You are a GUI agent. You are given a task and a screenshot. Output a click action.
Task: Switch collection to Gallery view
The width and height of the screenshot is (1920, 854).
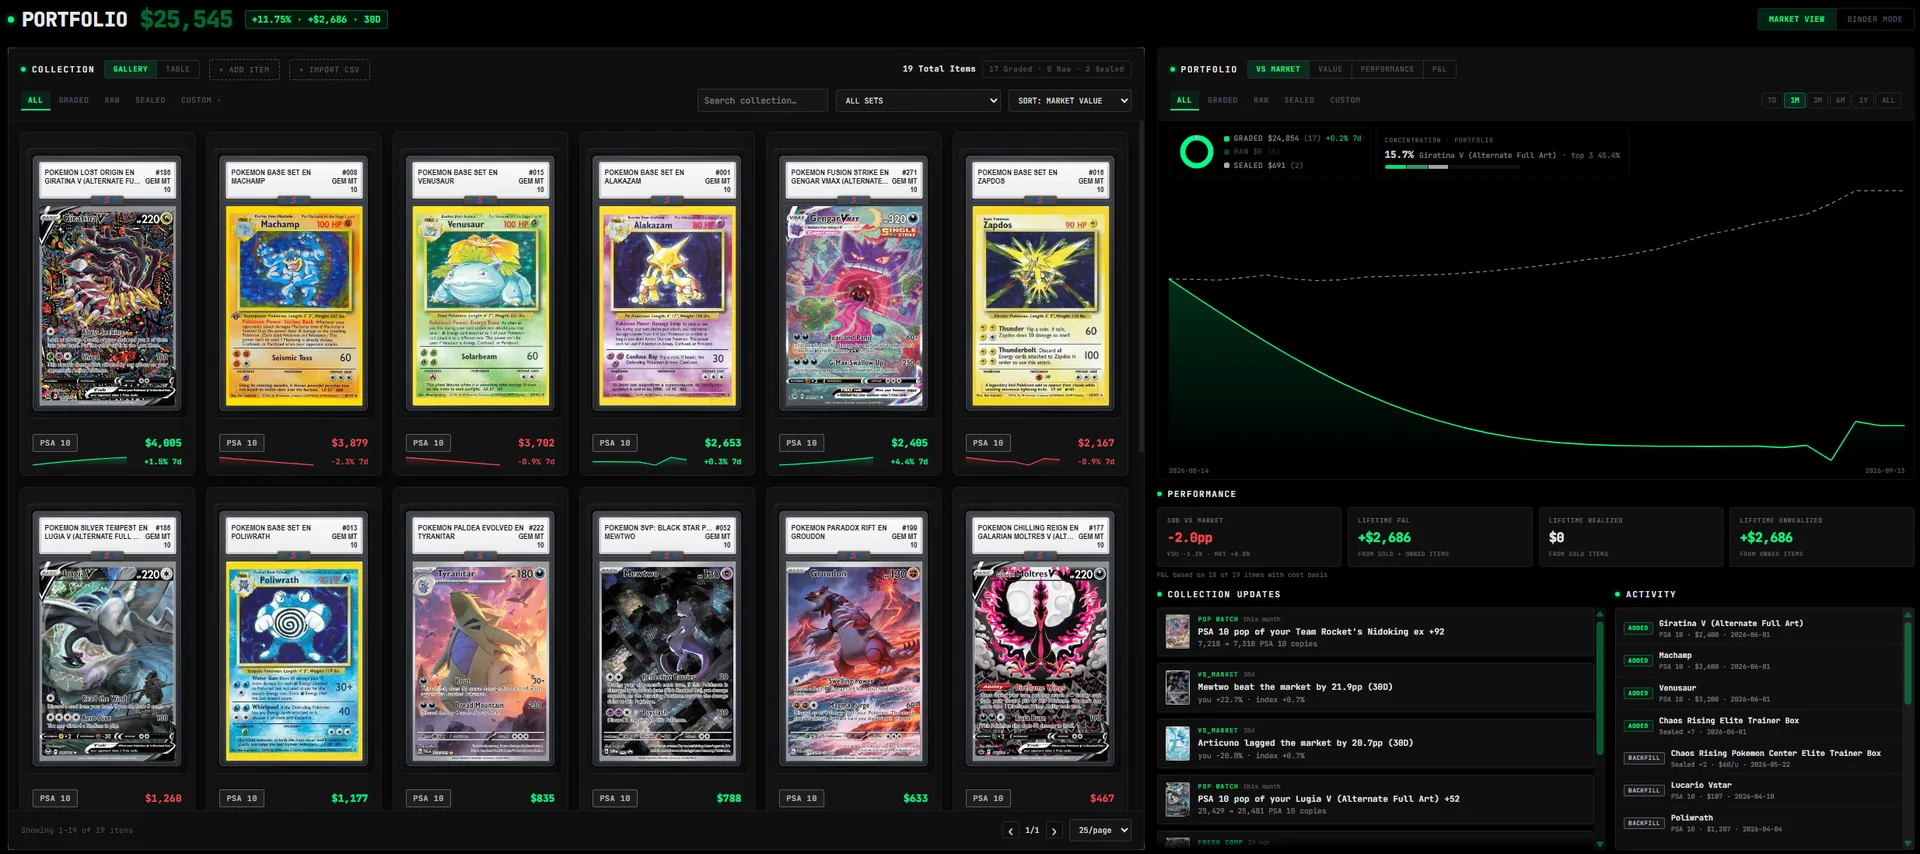point(130,69)
